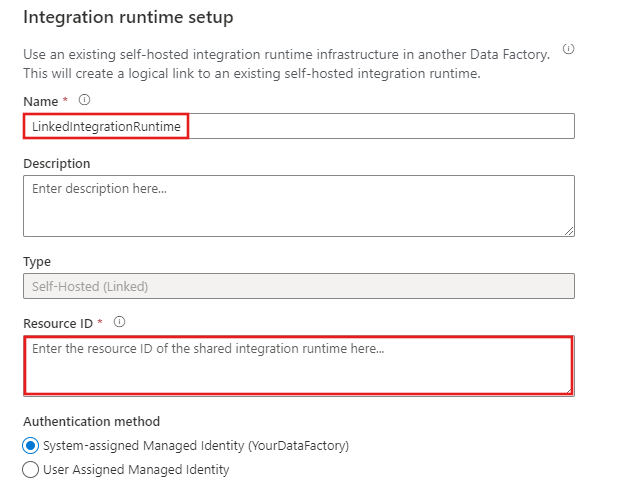
Task: Click the info icon next to Name
Action: tap(84, 99)
